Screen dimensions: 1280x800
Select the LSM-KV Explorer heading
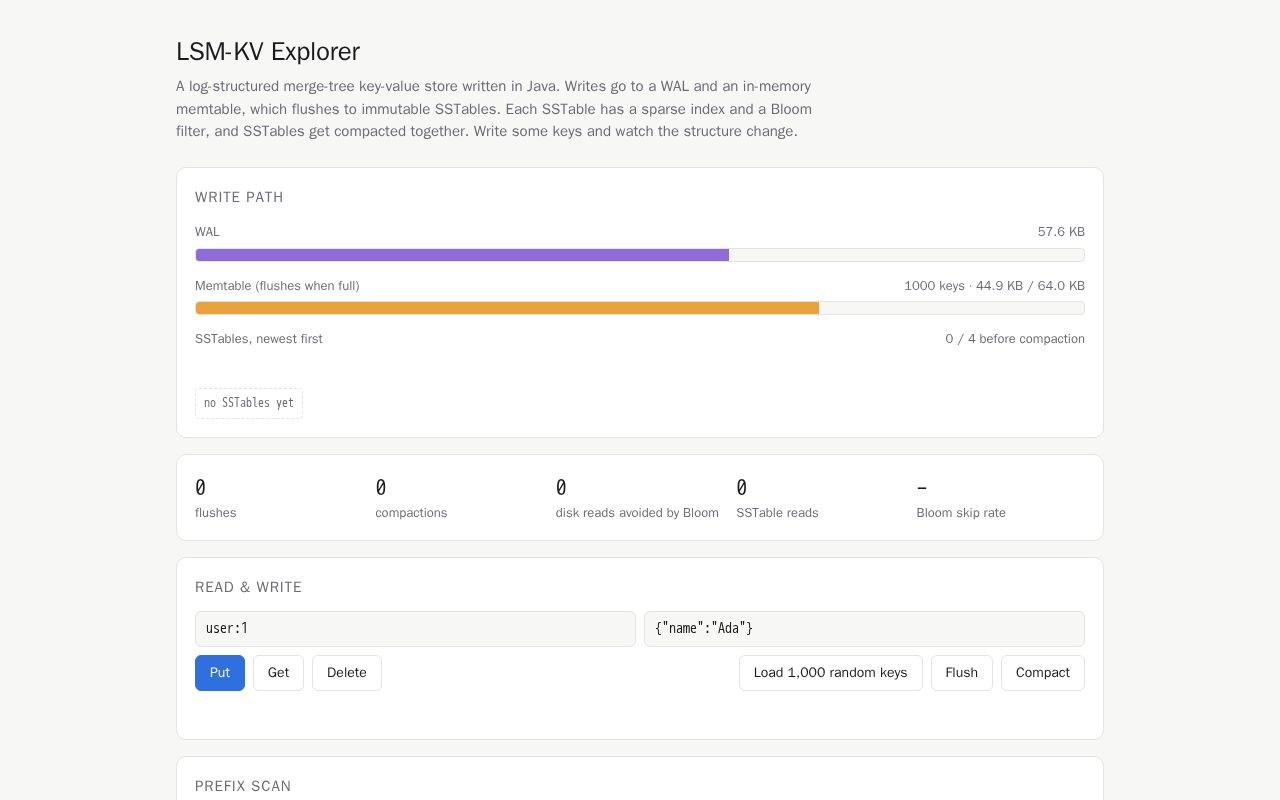tap(268, 51)
